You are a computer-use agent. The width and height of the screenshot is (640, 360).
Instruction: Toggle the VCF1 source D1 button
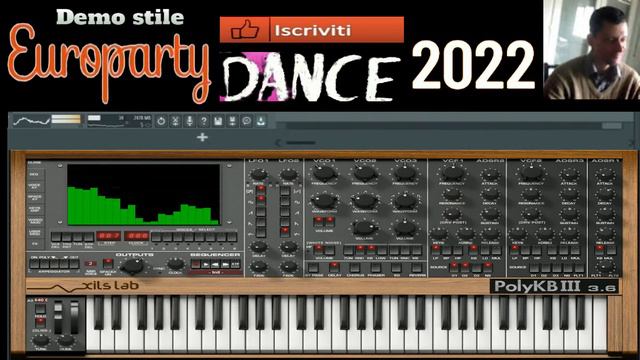(454, 267)
